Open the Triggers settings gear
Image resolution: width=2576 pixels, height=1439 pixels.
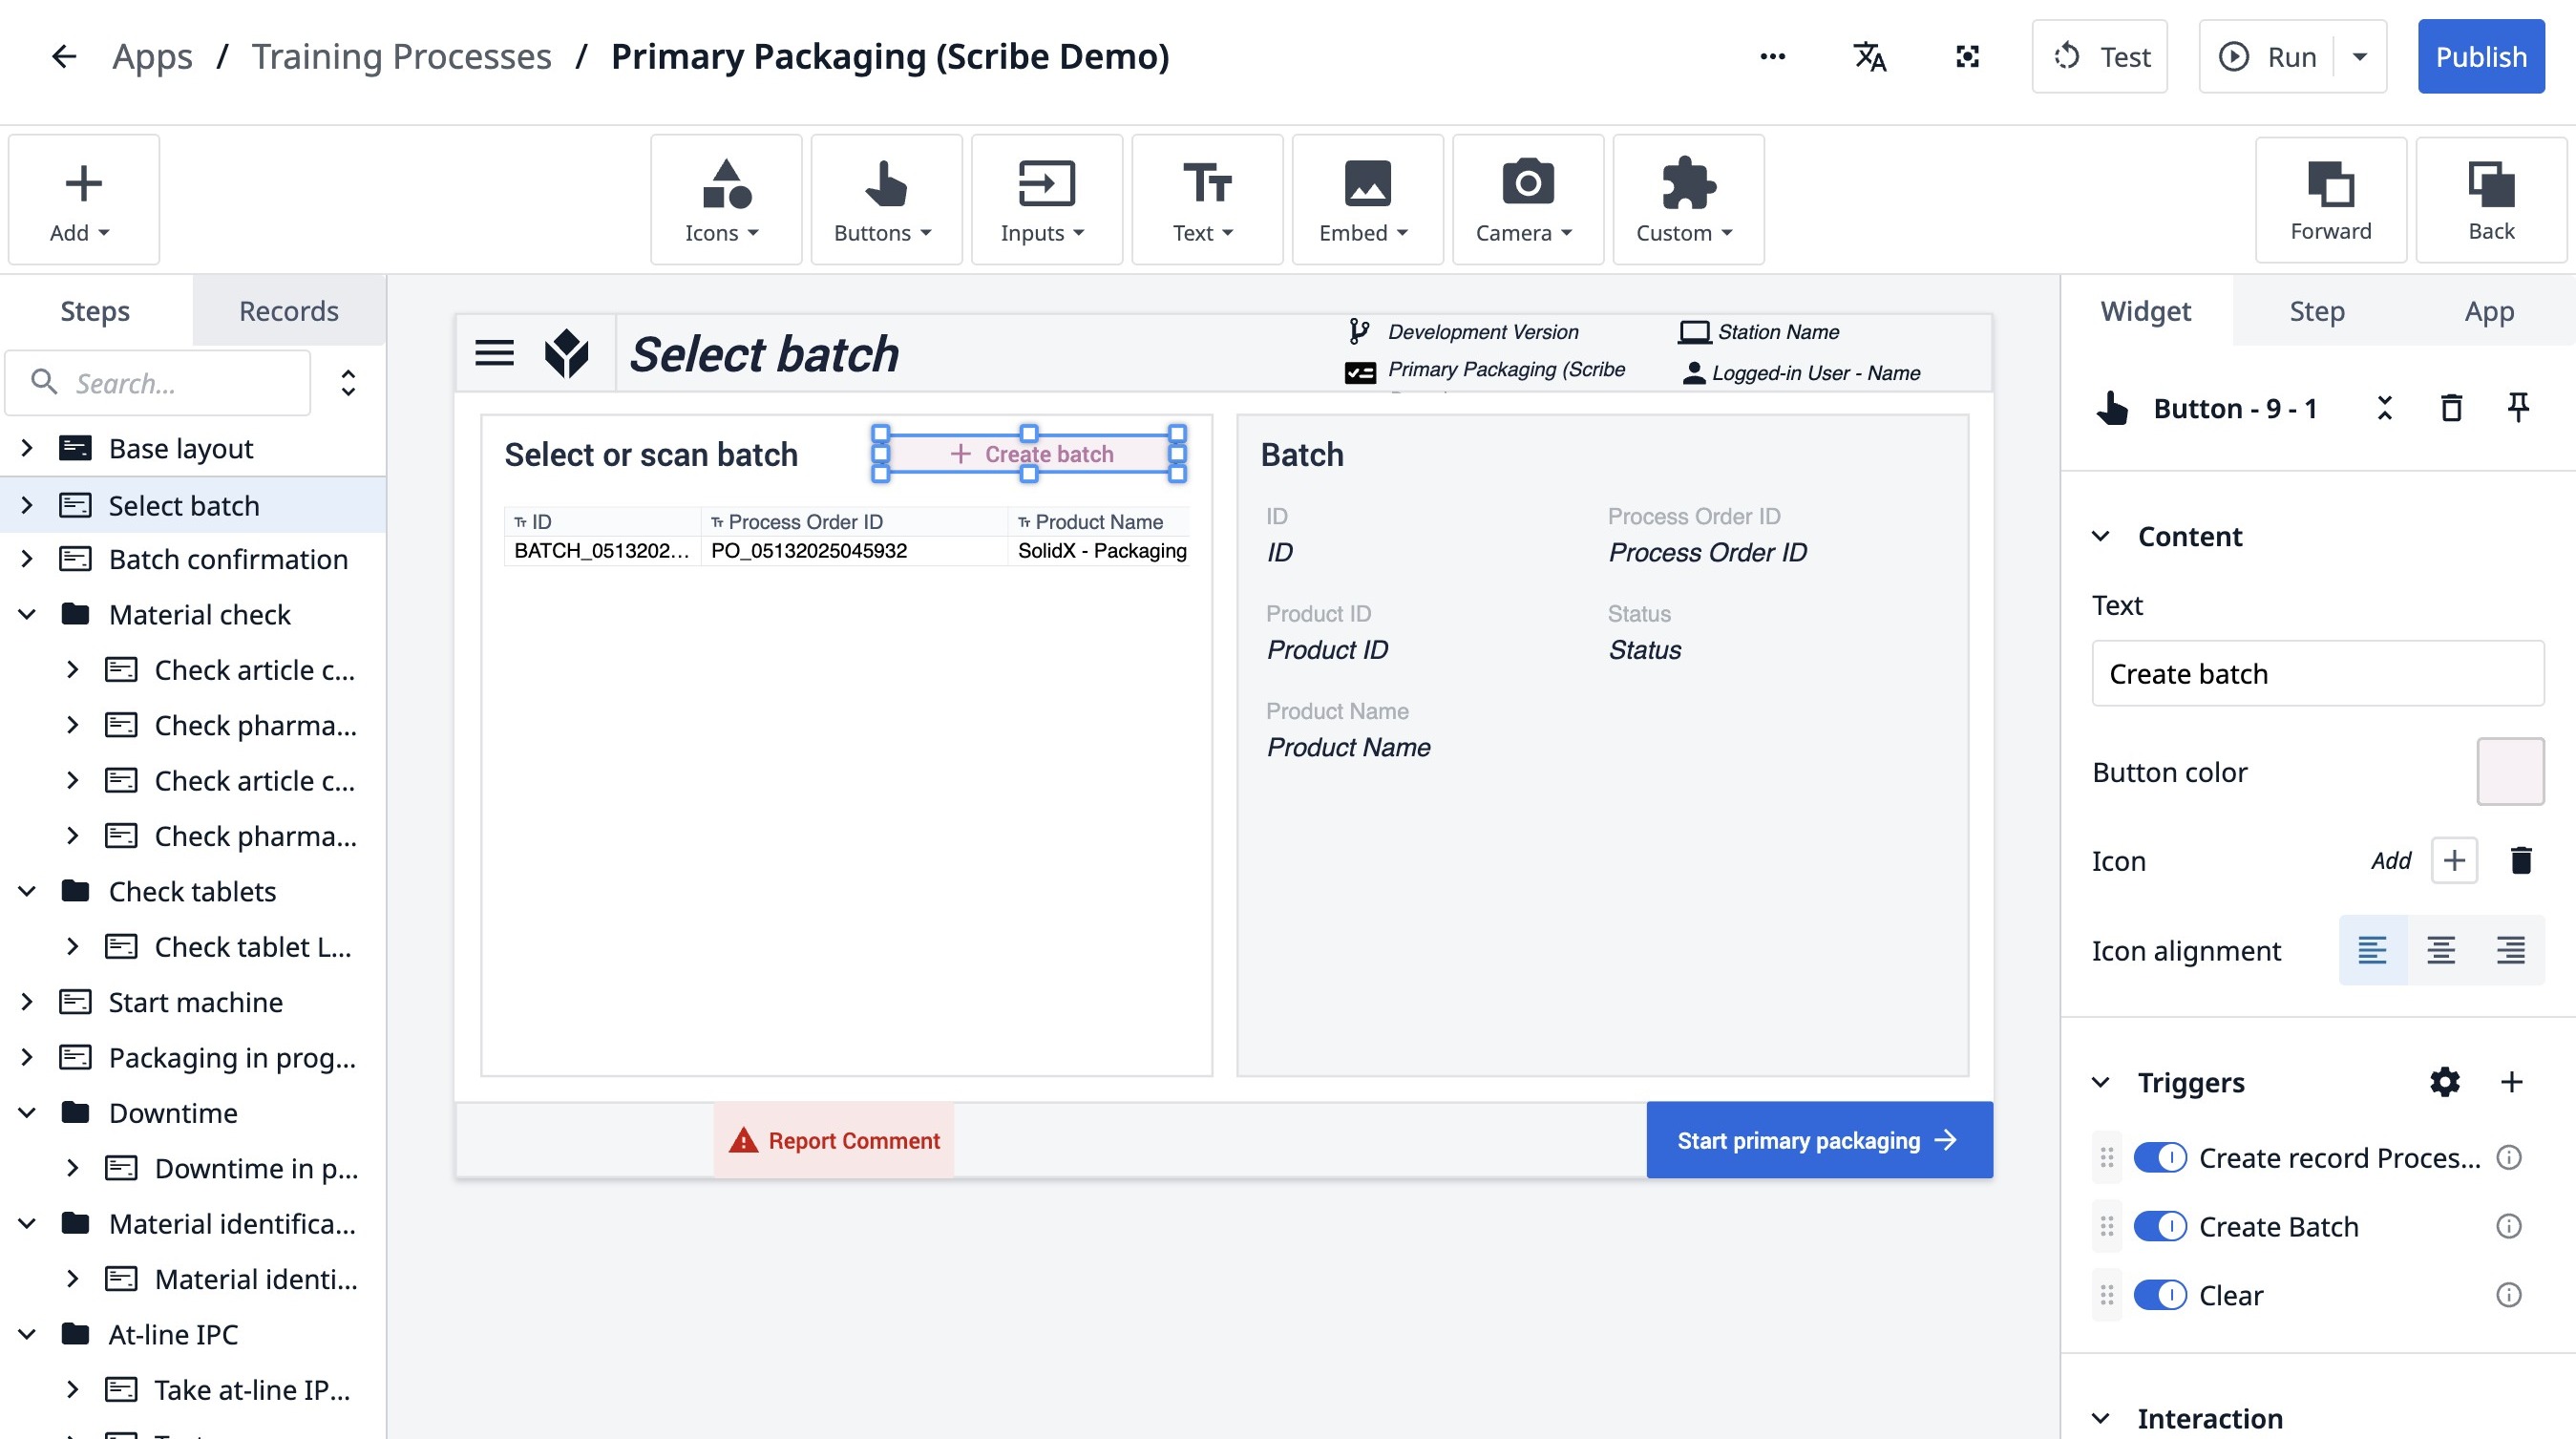pos(2444,1082)
